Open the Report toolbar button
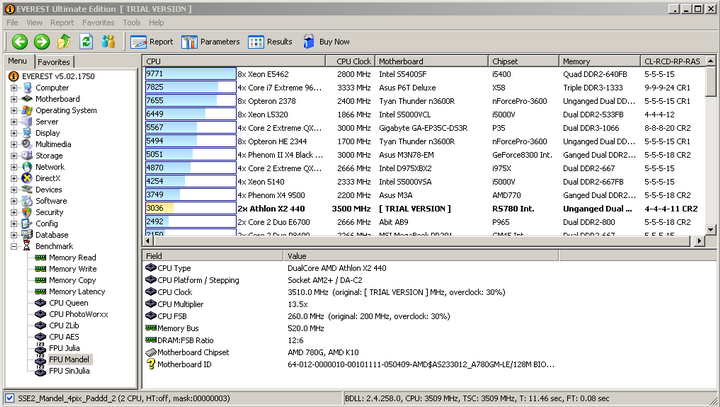The image size is (720, 407). point(152,42)
